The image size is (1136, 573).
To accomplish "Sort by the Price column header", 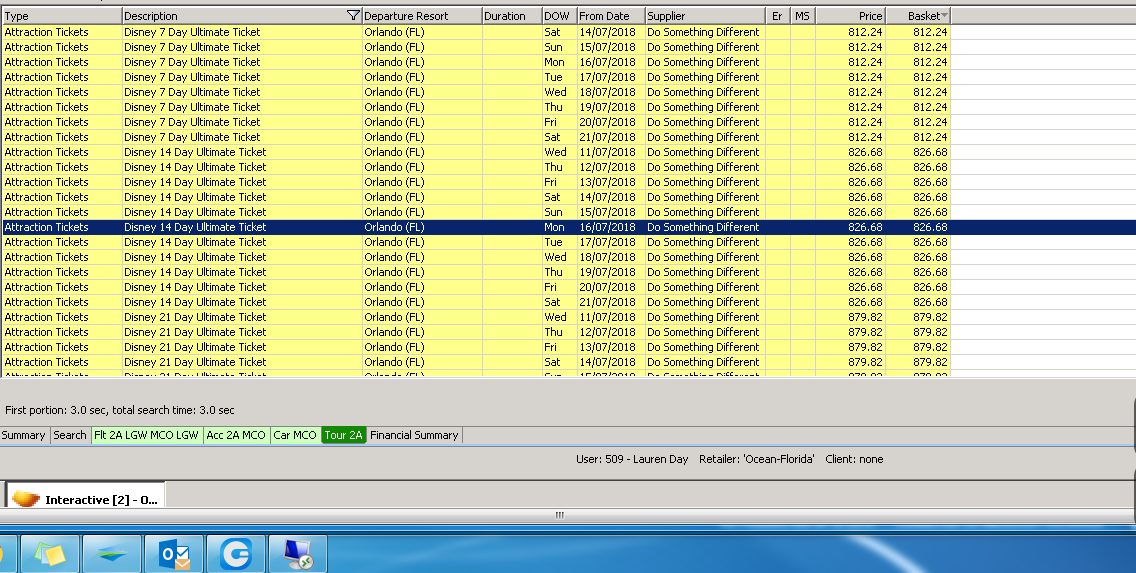I will pos(851,16).
